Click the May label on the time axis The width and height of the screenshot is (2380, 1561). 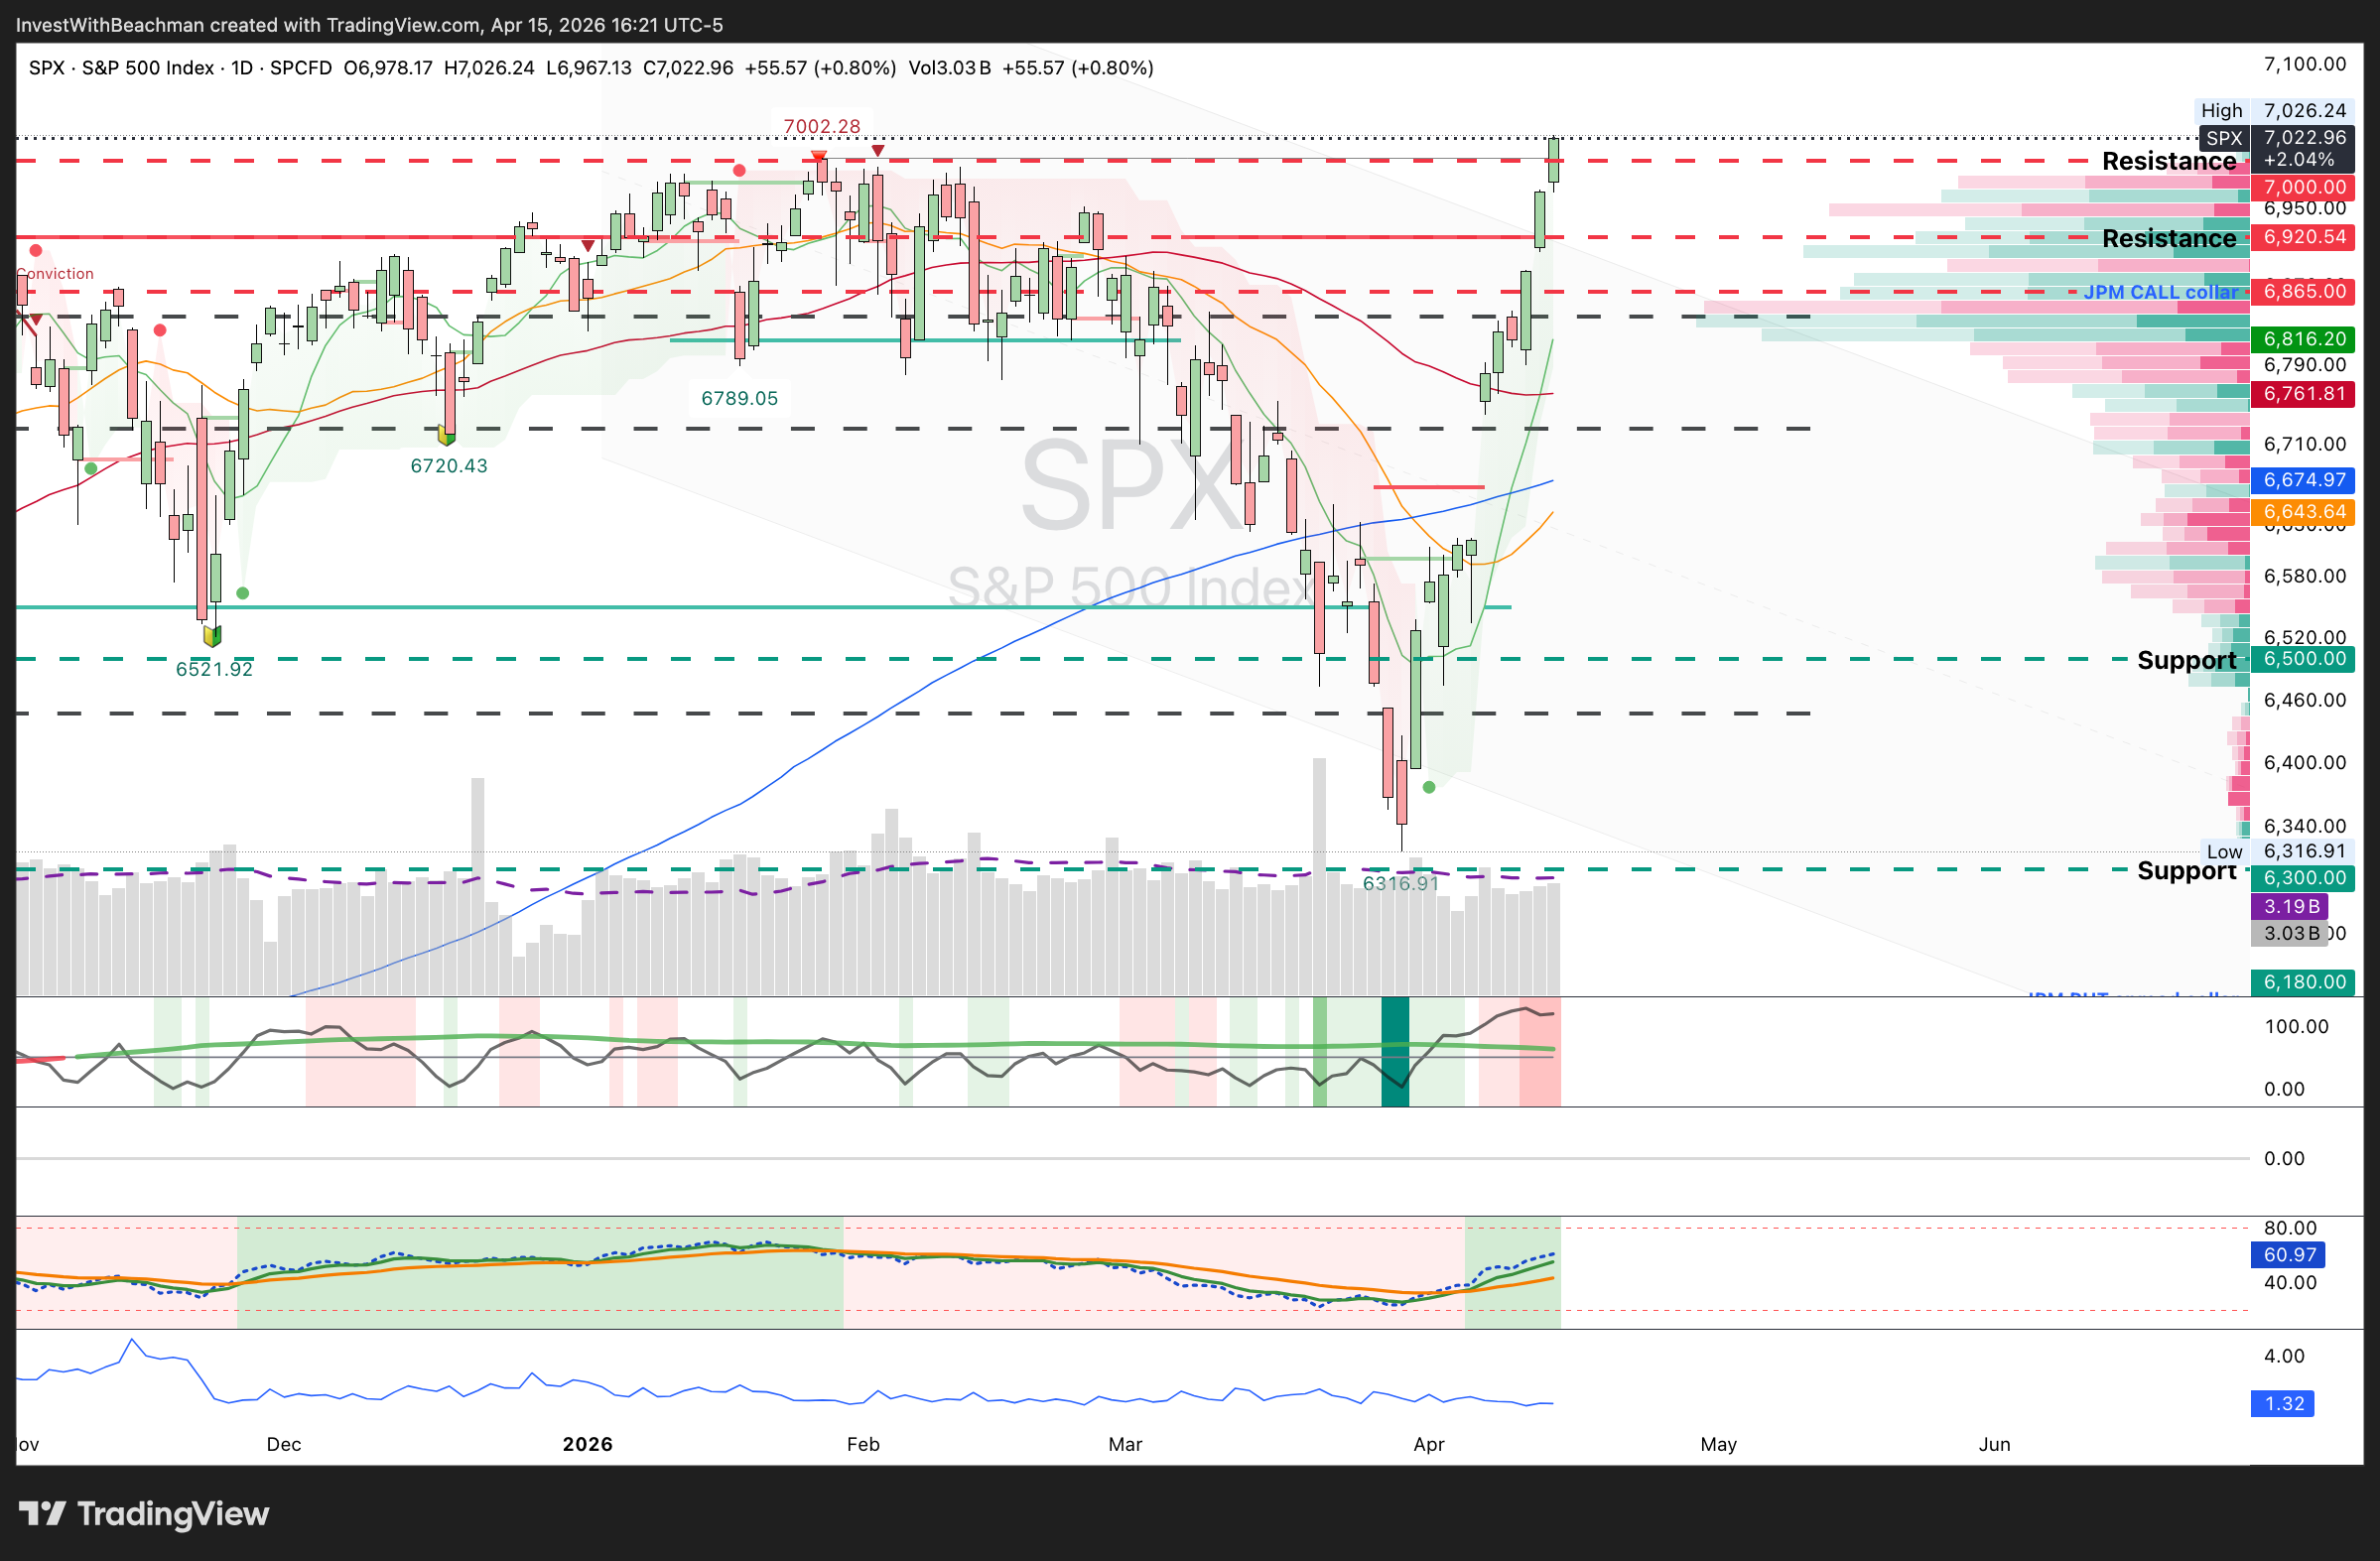[1719, 1444]
